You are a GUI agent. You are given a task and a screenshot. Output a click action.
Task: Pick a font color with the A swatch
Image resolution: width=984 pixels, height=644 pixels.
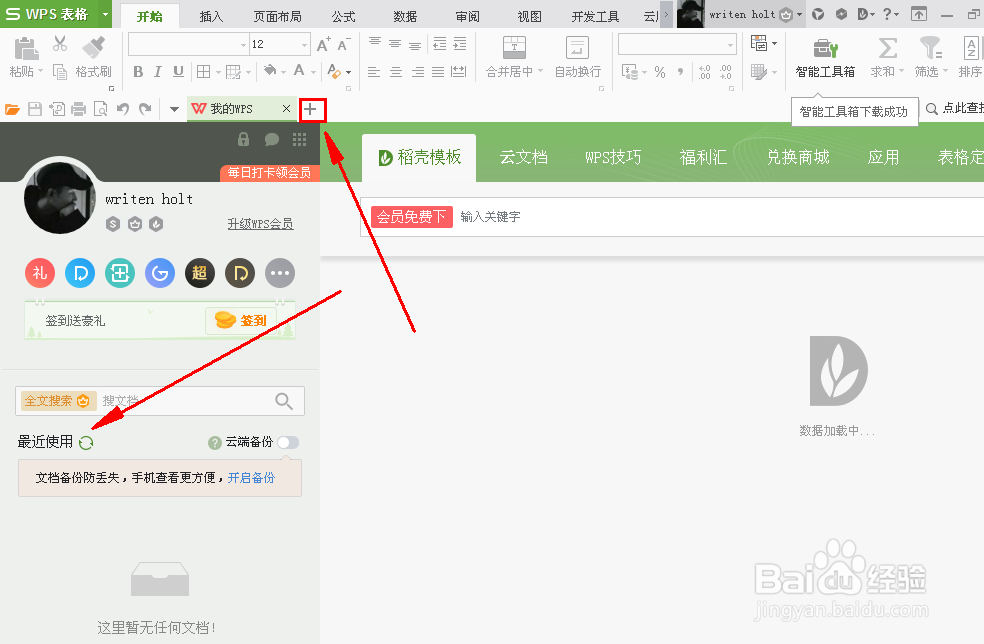click(299, 71)
